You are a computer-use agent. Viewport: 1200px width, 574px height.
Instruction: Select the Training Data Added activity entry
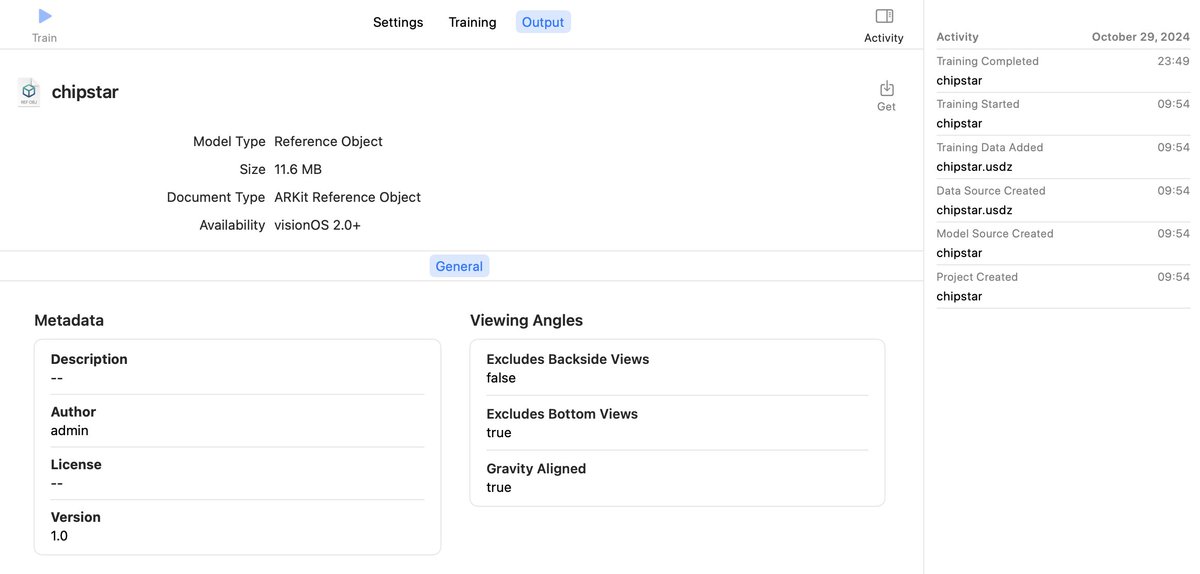coord(1063,157)
